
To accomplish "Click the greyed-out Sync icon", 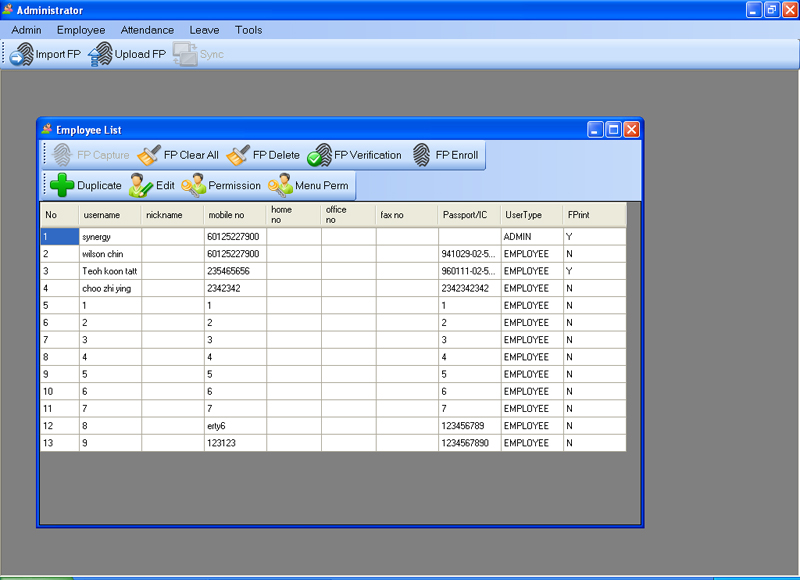I will click(185, 54).
